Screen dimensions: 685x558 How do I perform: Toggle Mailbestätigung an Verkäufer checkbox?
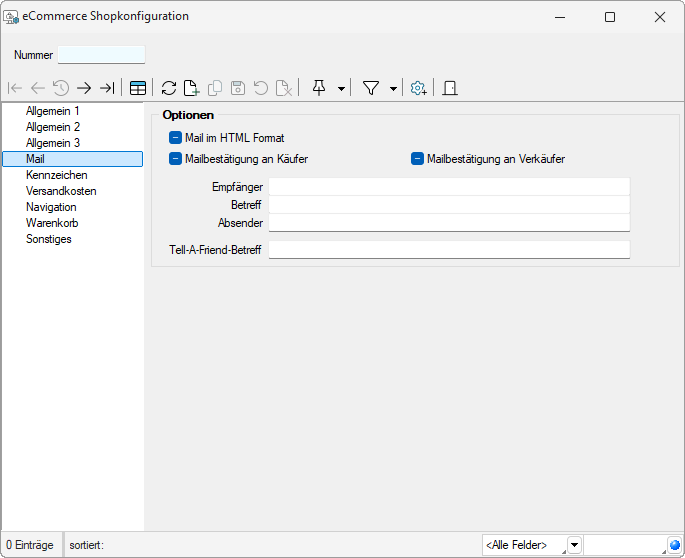[418, 159]
